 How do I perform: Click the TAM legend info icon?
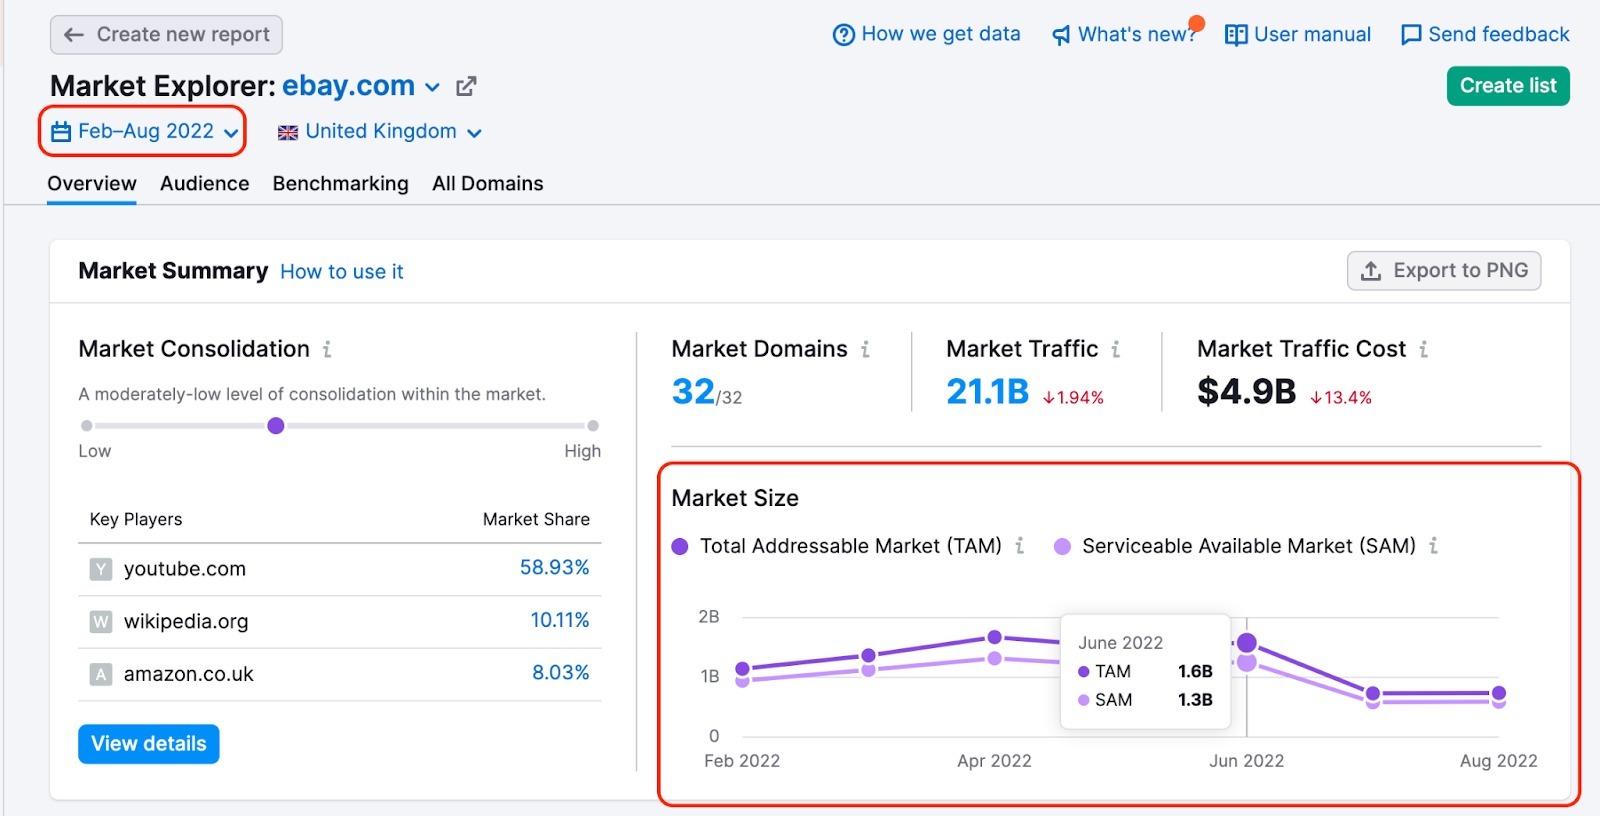(x=1020, y=546)
